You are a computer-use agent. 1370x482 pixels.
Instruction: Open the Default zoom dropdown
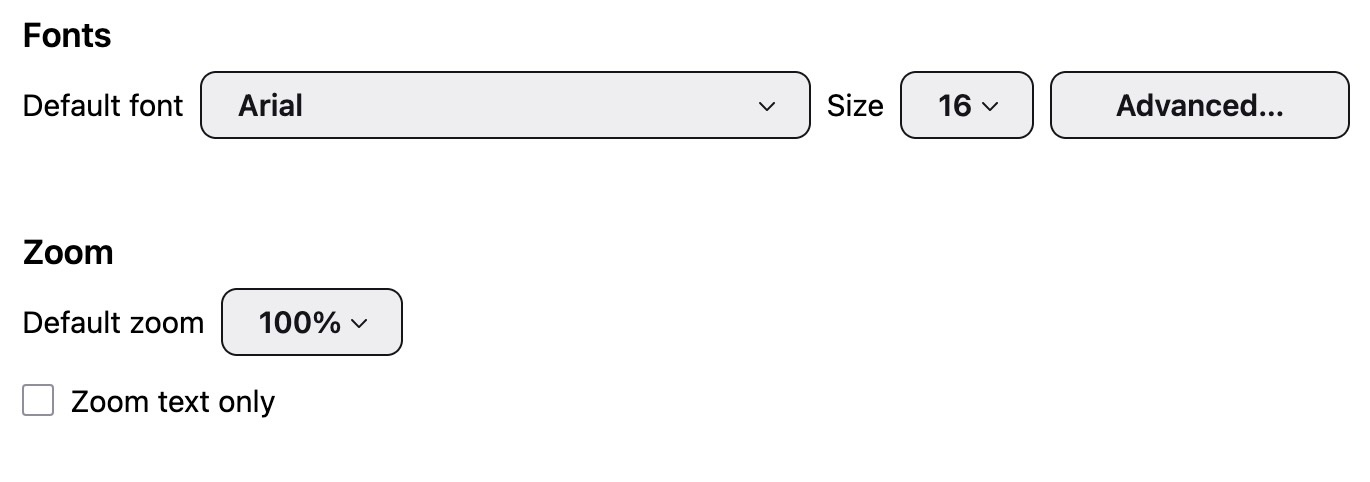click(311, 322)
